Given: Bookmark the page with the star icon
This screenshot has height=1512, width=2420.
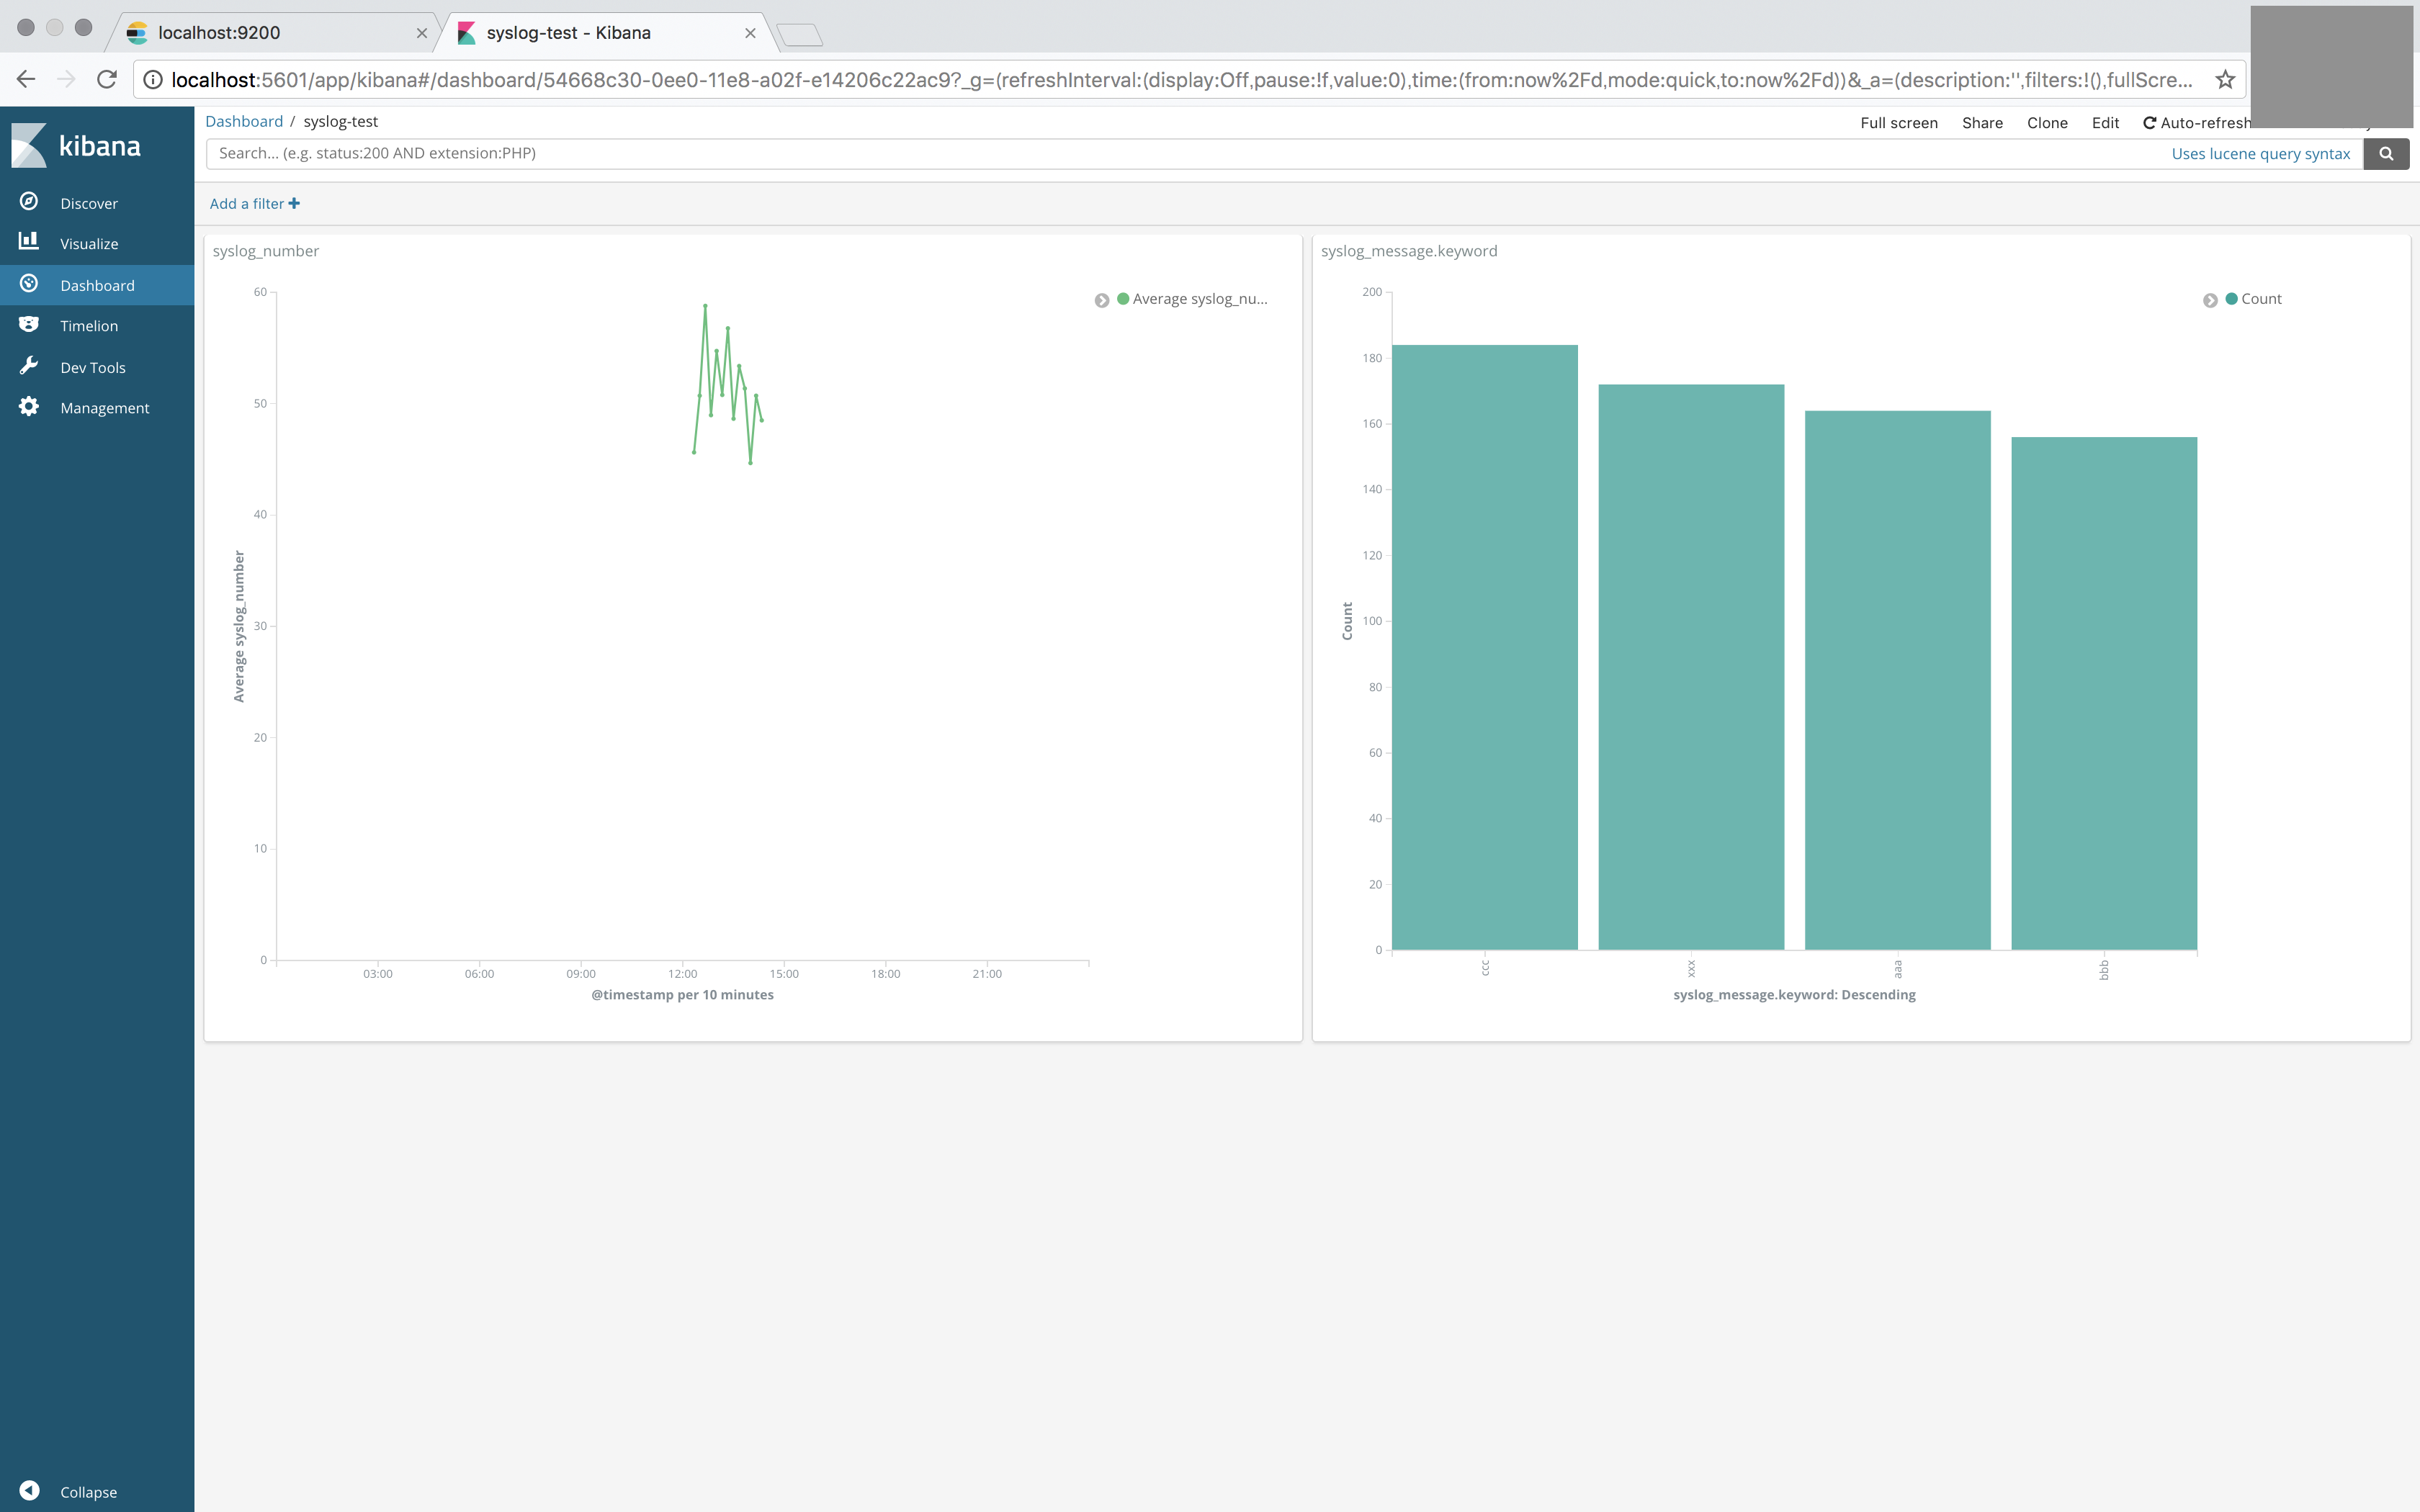Looking at the screenshot, I should point(2225,80).
